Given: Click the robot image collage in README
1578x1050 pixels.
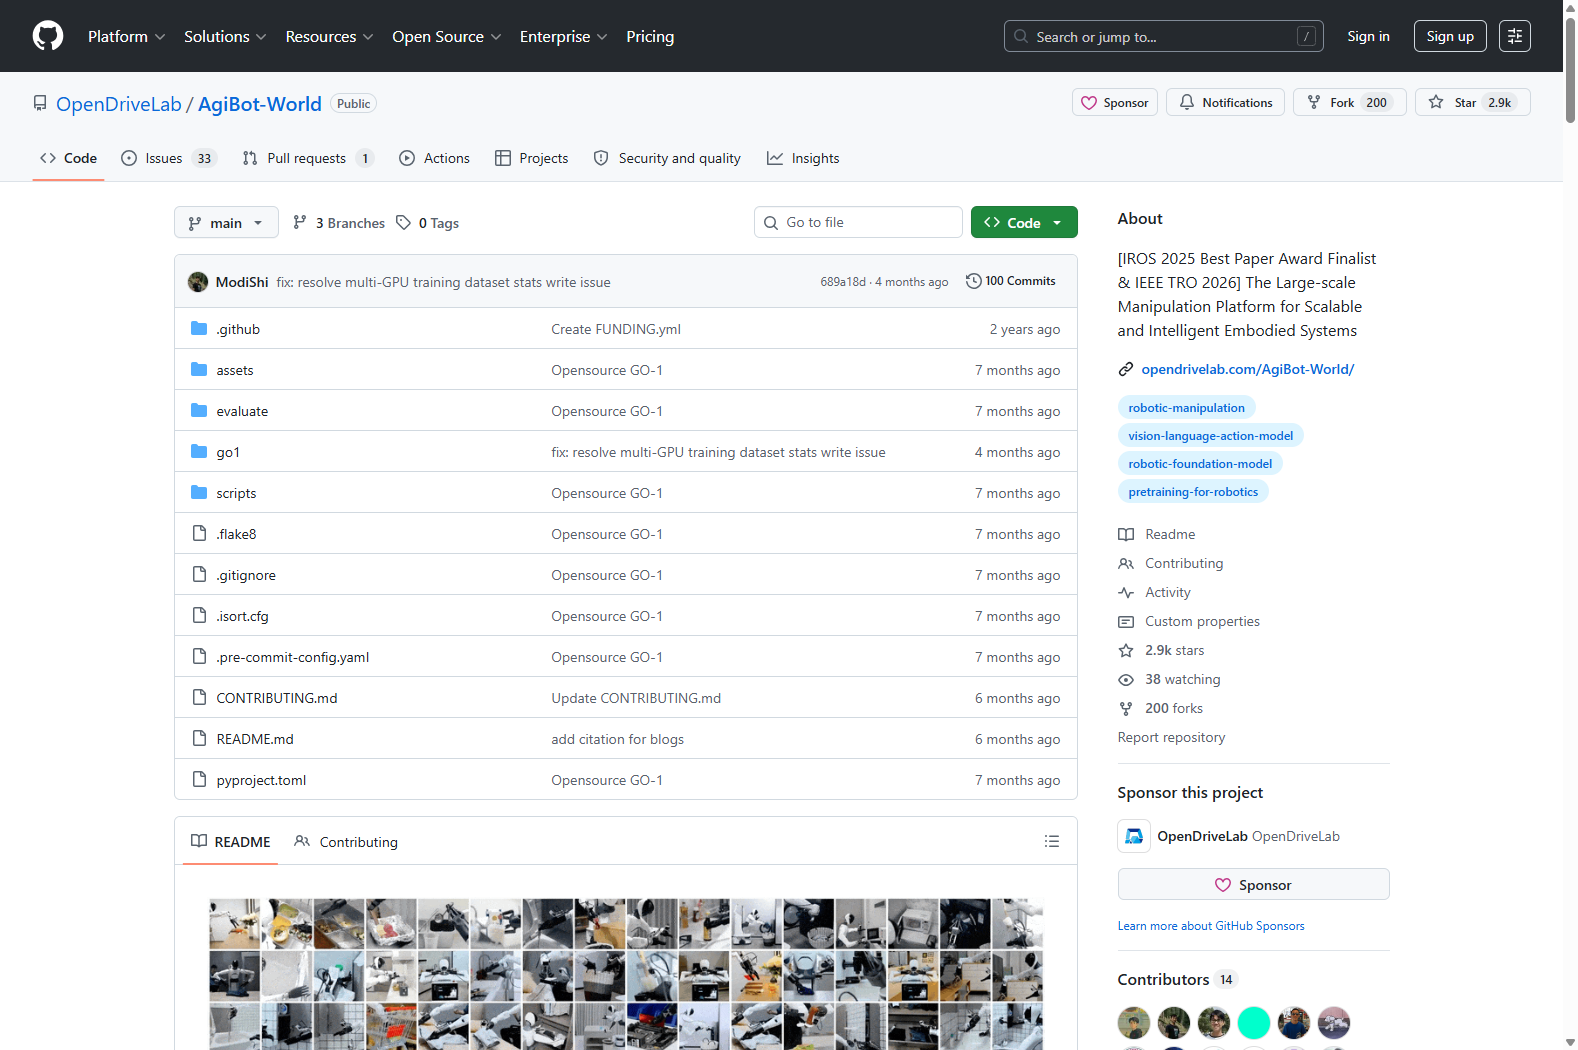Looking at the screenshot, I should click(x=626, y=974).
